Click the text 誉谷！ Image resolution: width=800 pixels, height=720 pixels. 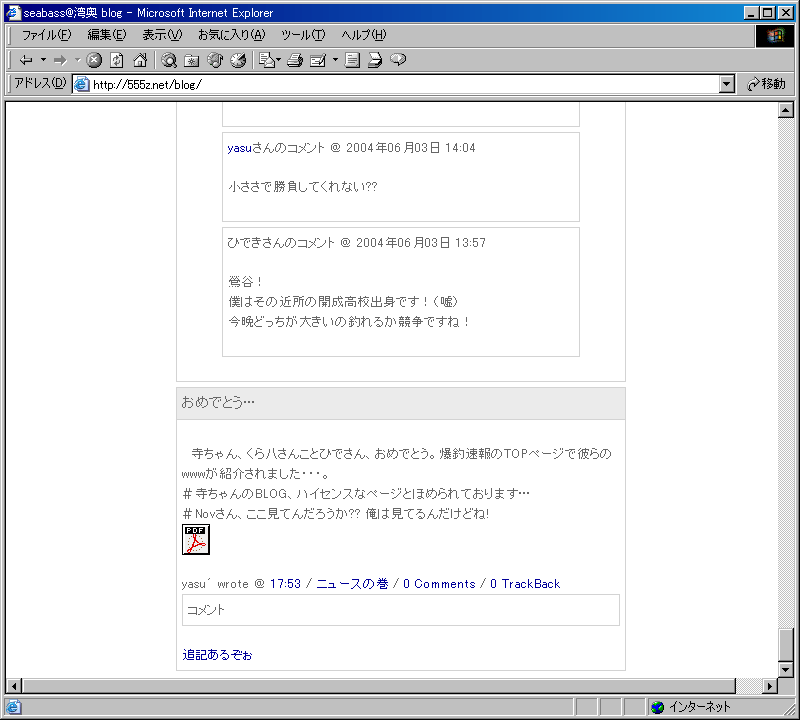[245, 282]
